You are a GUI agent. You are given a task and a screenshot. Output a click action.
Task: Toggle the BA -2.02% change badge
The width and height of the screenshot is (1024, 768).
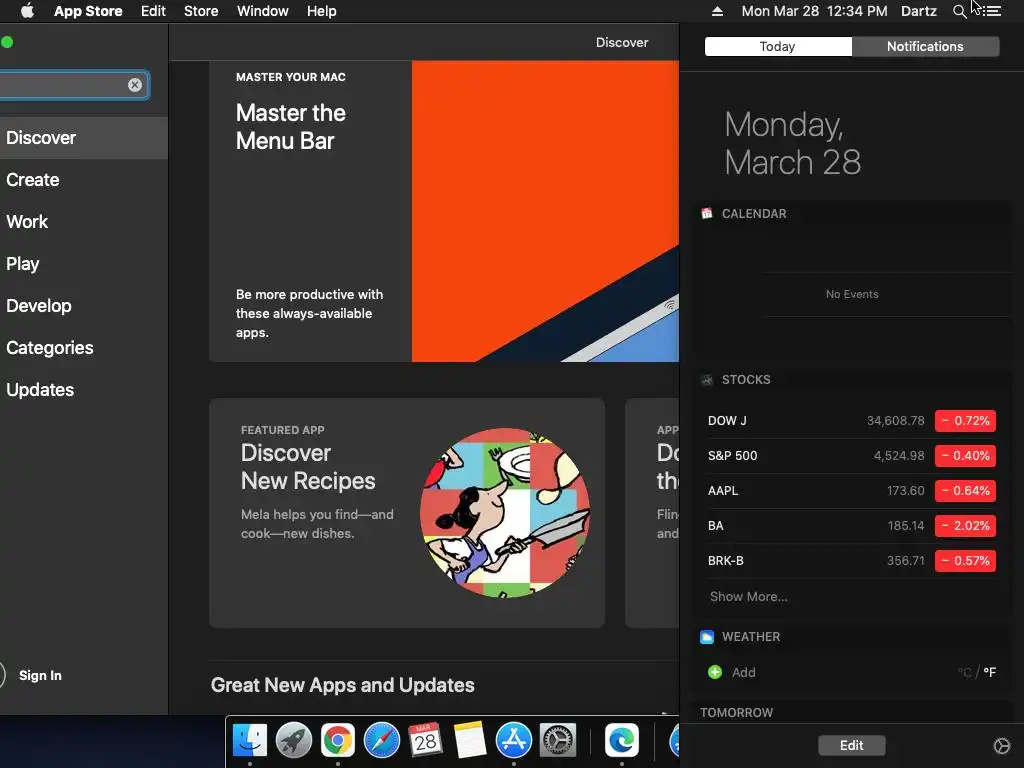(965, 526)
